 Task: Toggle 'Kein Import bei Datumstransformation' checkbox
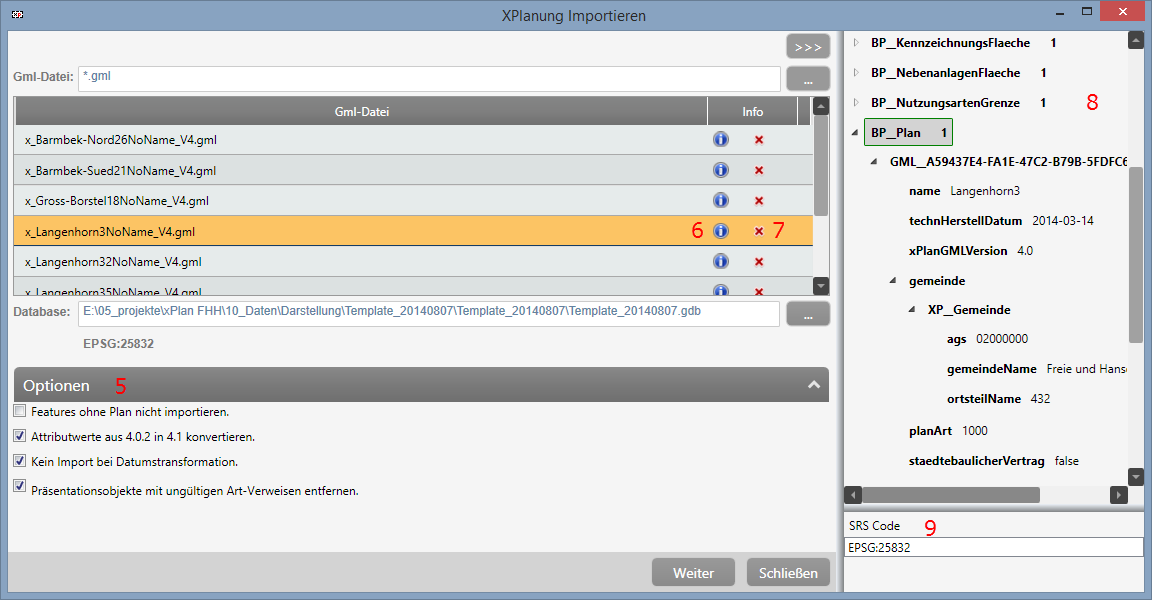pyautogui.click(x=20, y=461)
